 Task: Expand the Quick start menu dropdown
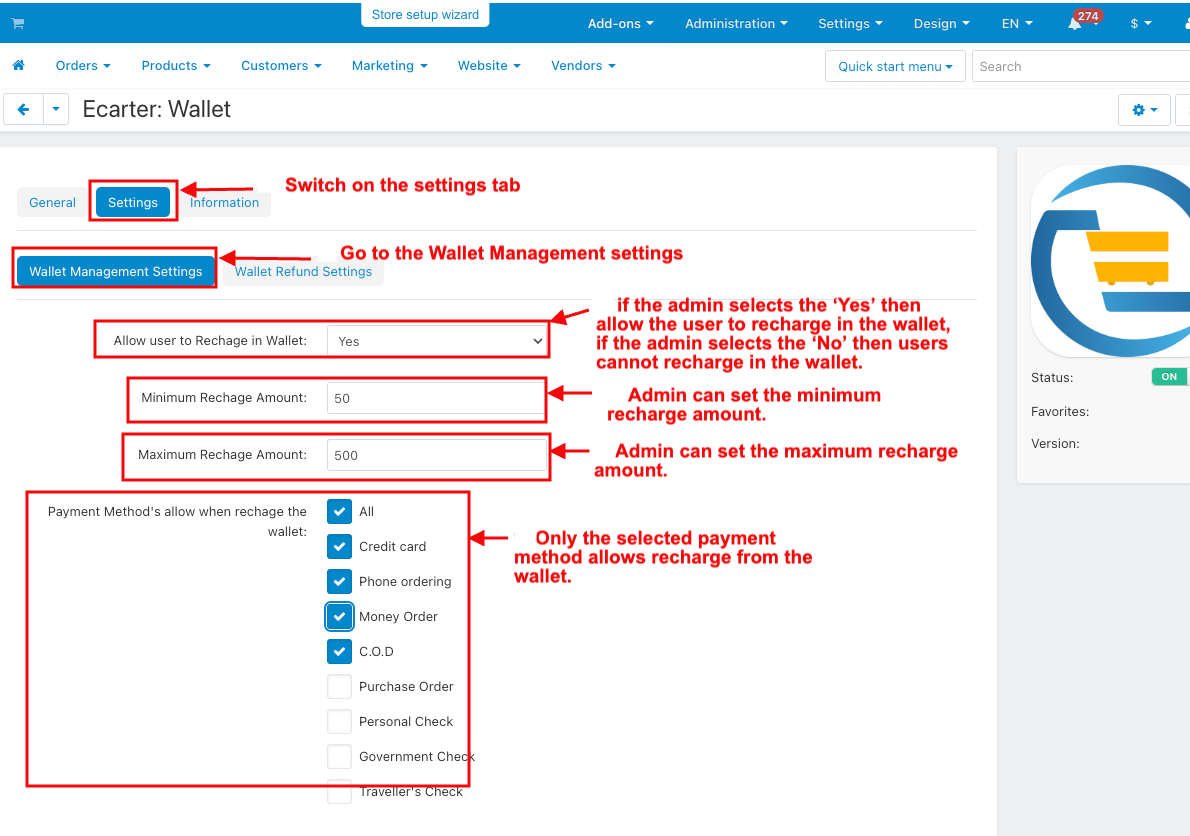(895, 67)
